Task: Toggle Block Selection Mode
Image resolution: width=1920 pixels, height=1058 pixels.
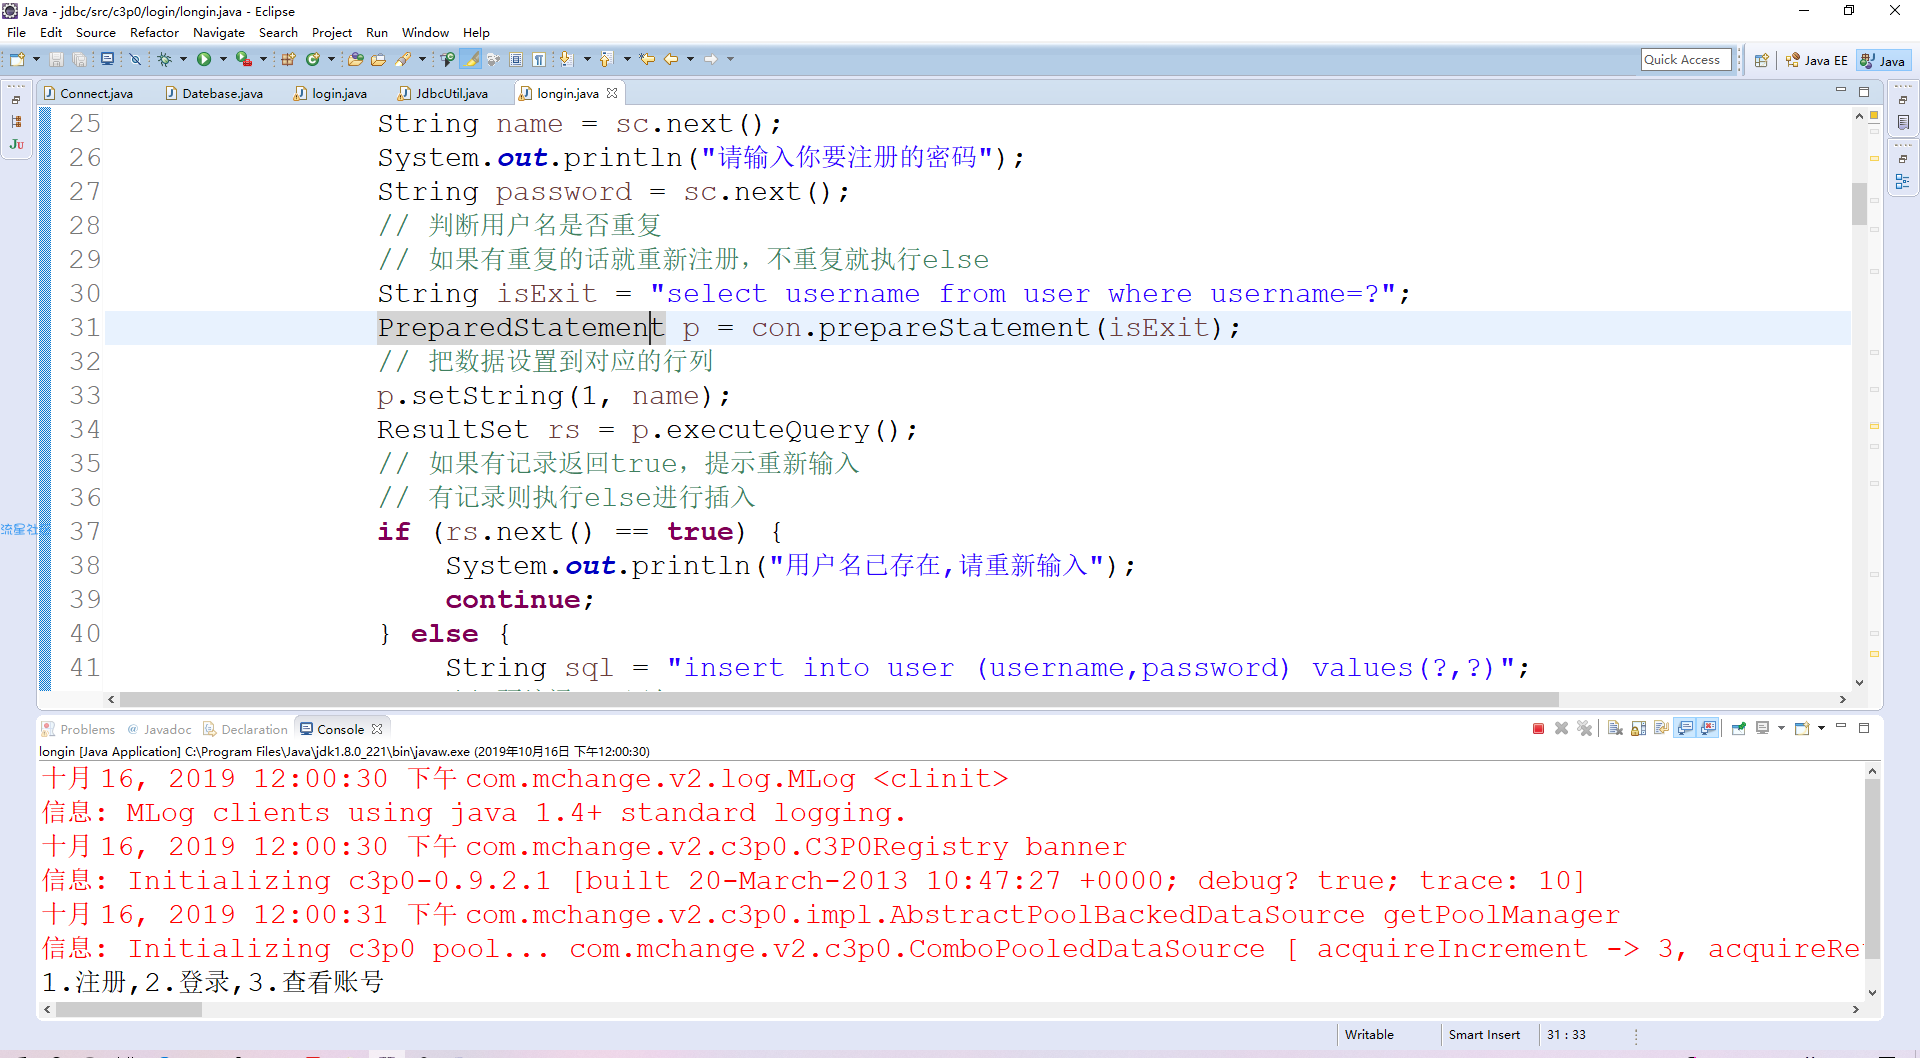Action: pyautogui.click(x=516, y=60)
